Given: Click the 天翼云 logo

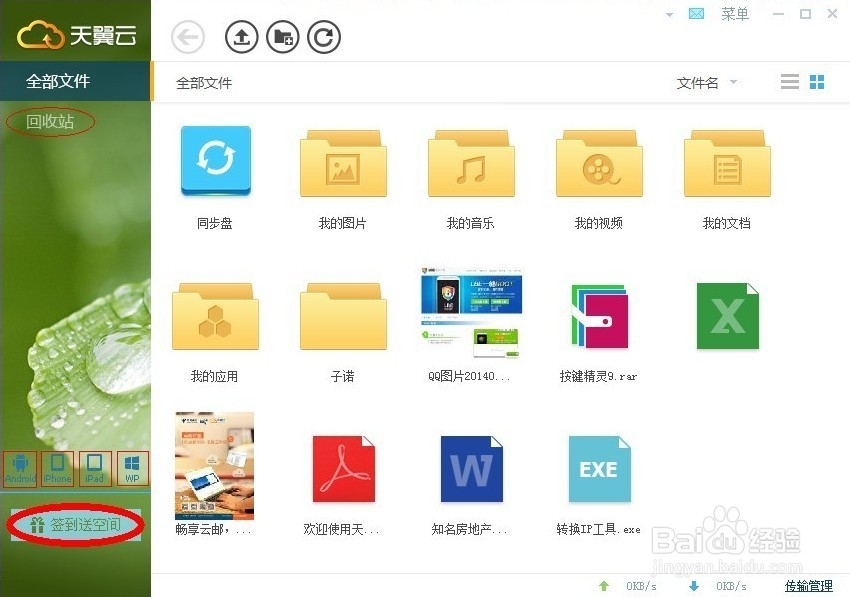Looking at the screenshot, I should [x=76, y=35].
